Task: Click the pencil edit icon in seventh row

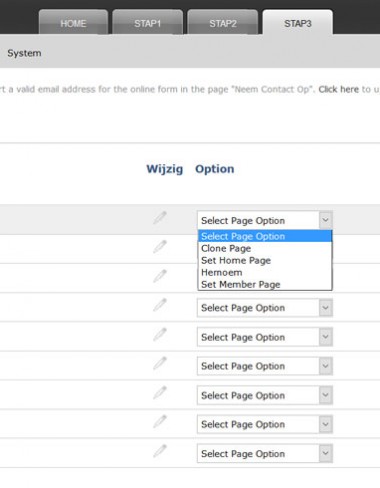Action: (x=160, y=393)
